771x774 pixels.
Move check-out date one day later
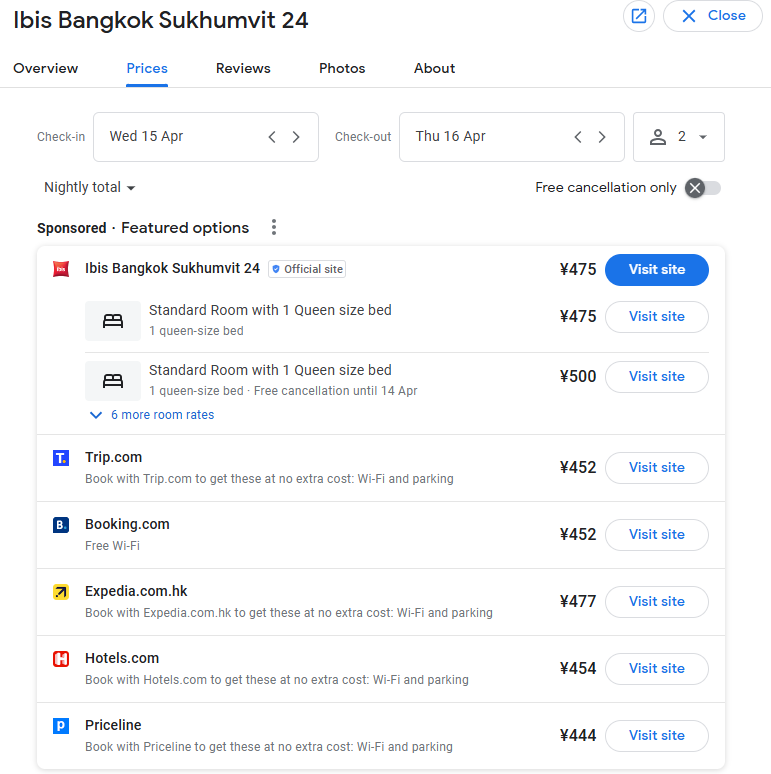click(602, 137)
